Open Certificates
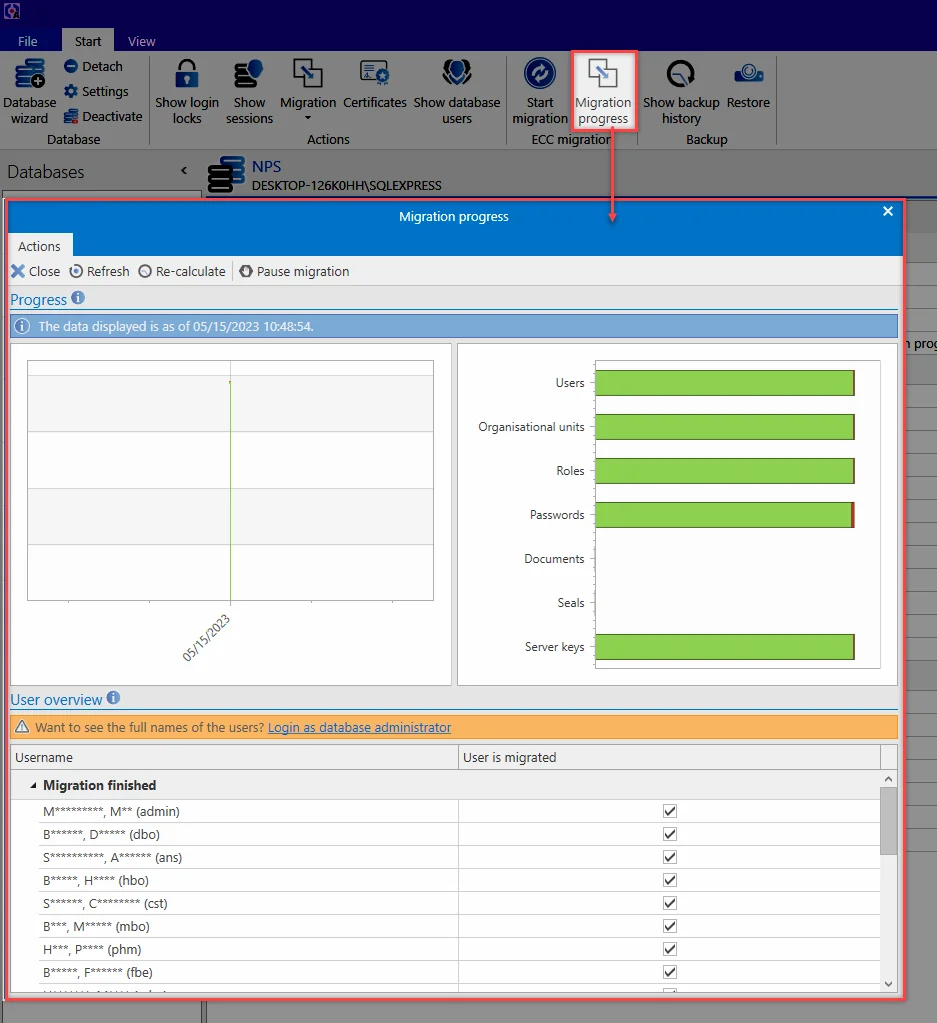Viewport: 937px width, 1023px height. tap(375, 84)
